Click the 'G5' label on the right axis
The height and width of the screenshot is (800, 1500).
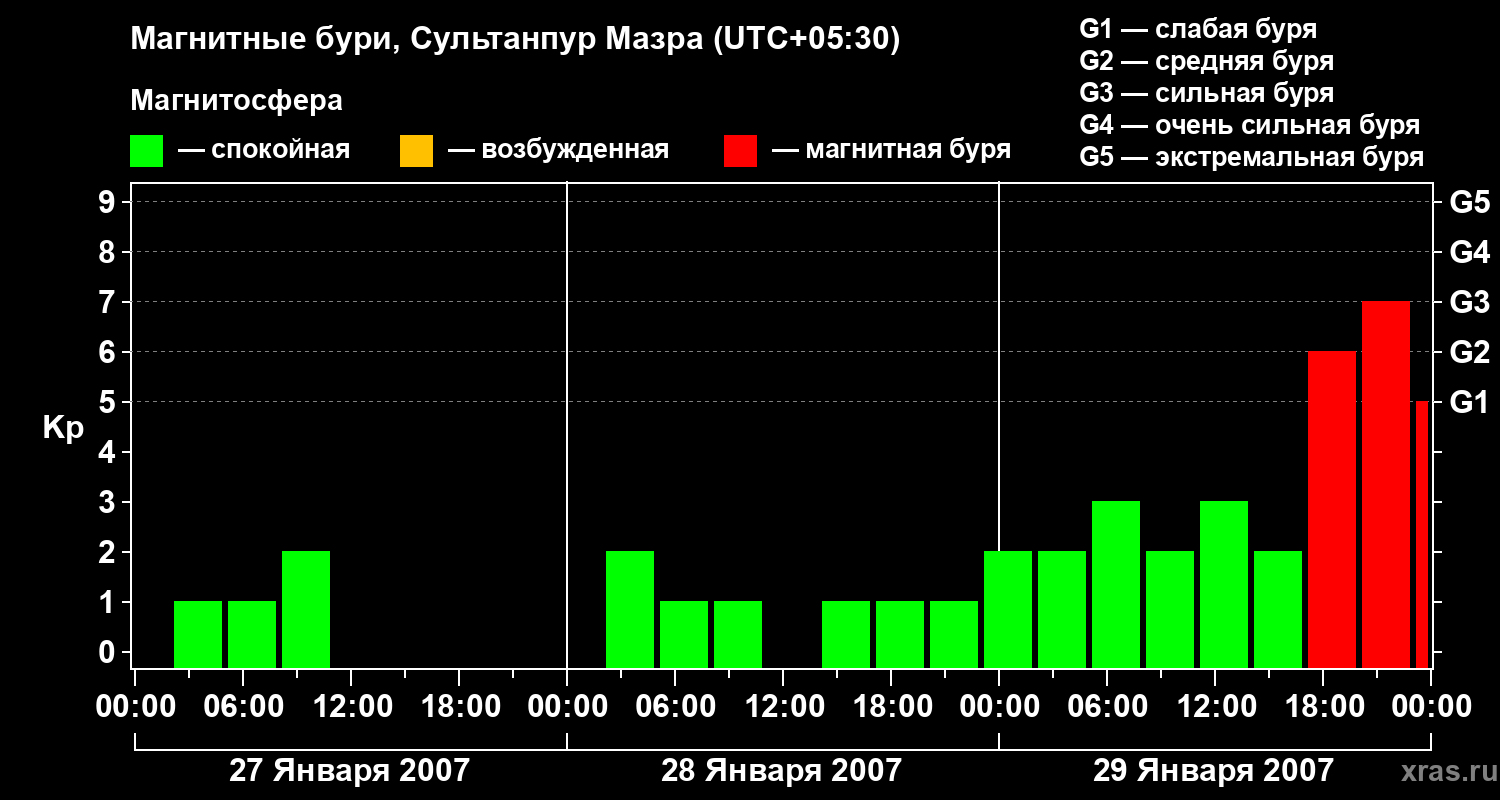1469,202
